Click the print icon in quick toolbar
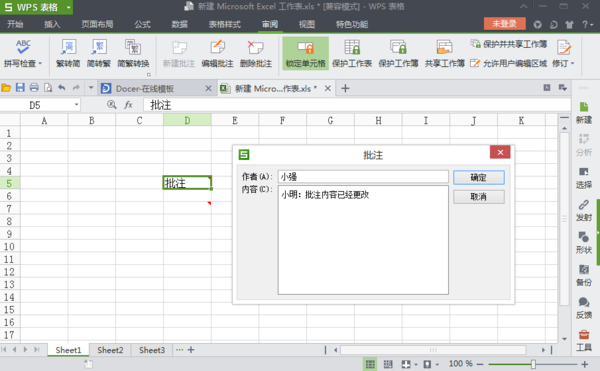 34,88
